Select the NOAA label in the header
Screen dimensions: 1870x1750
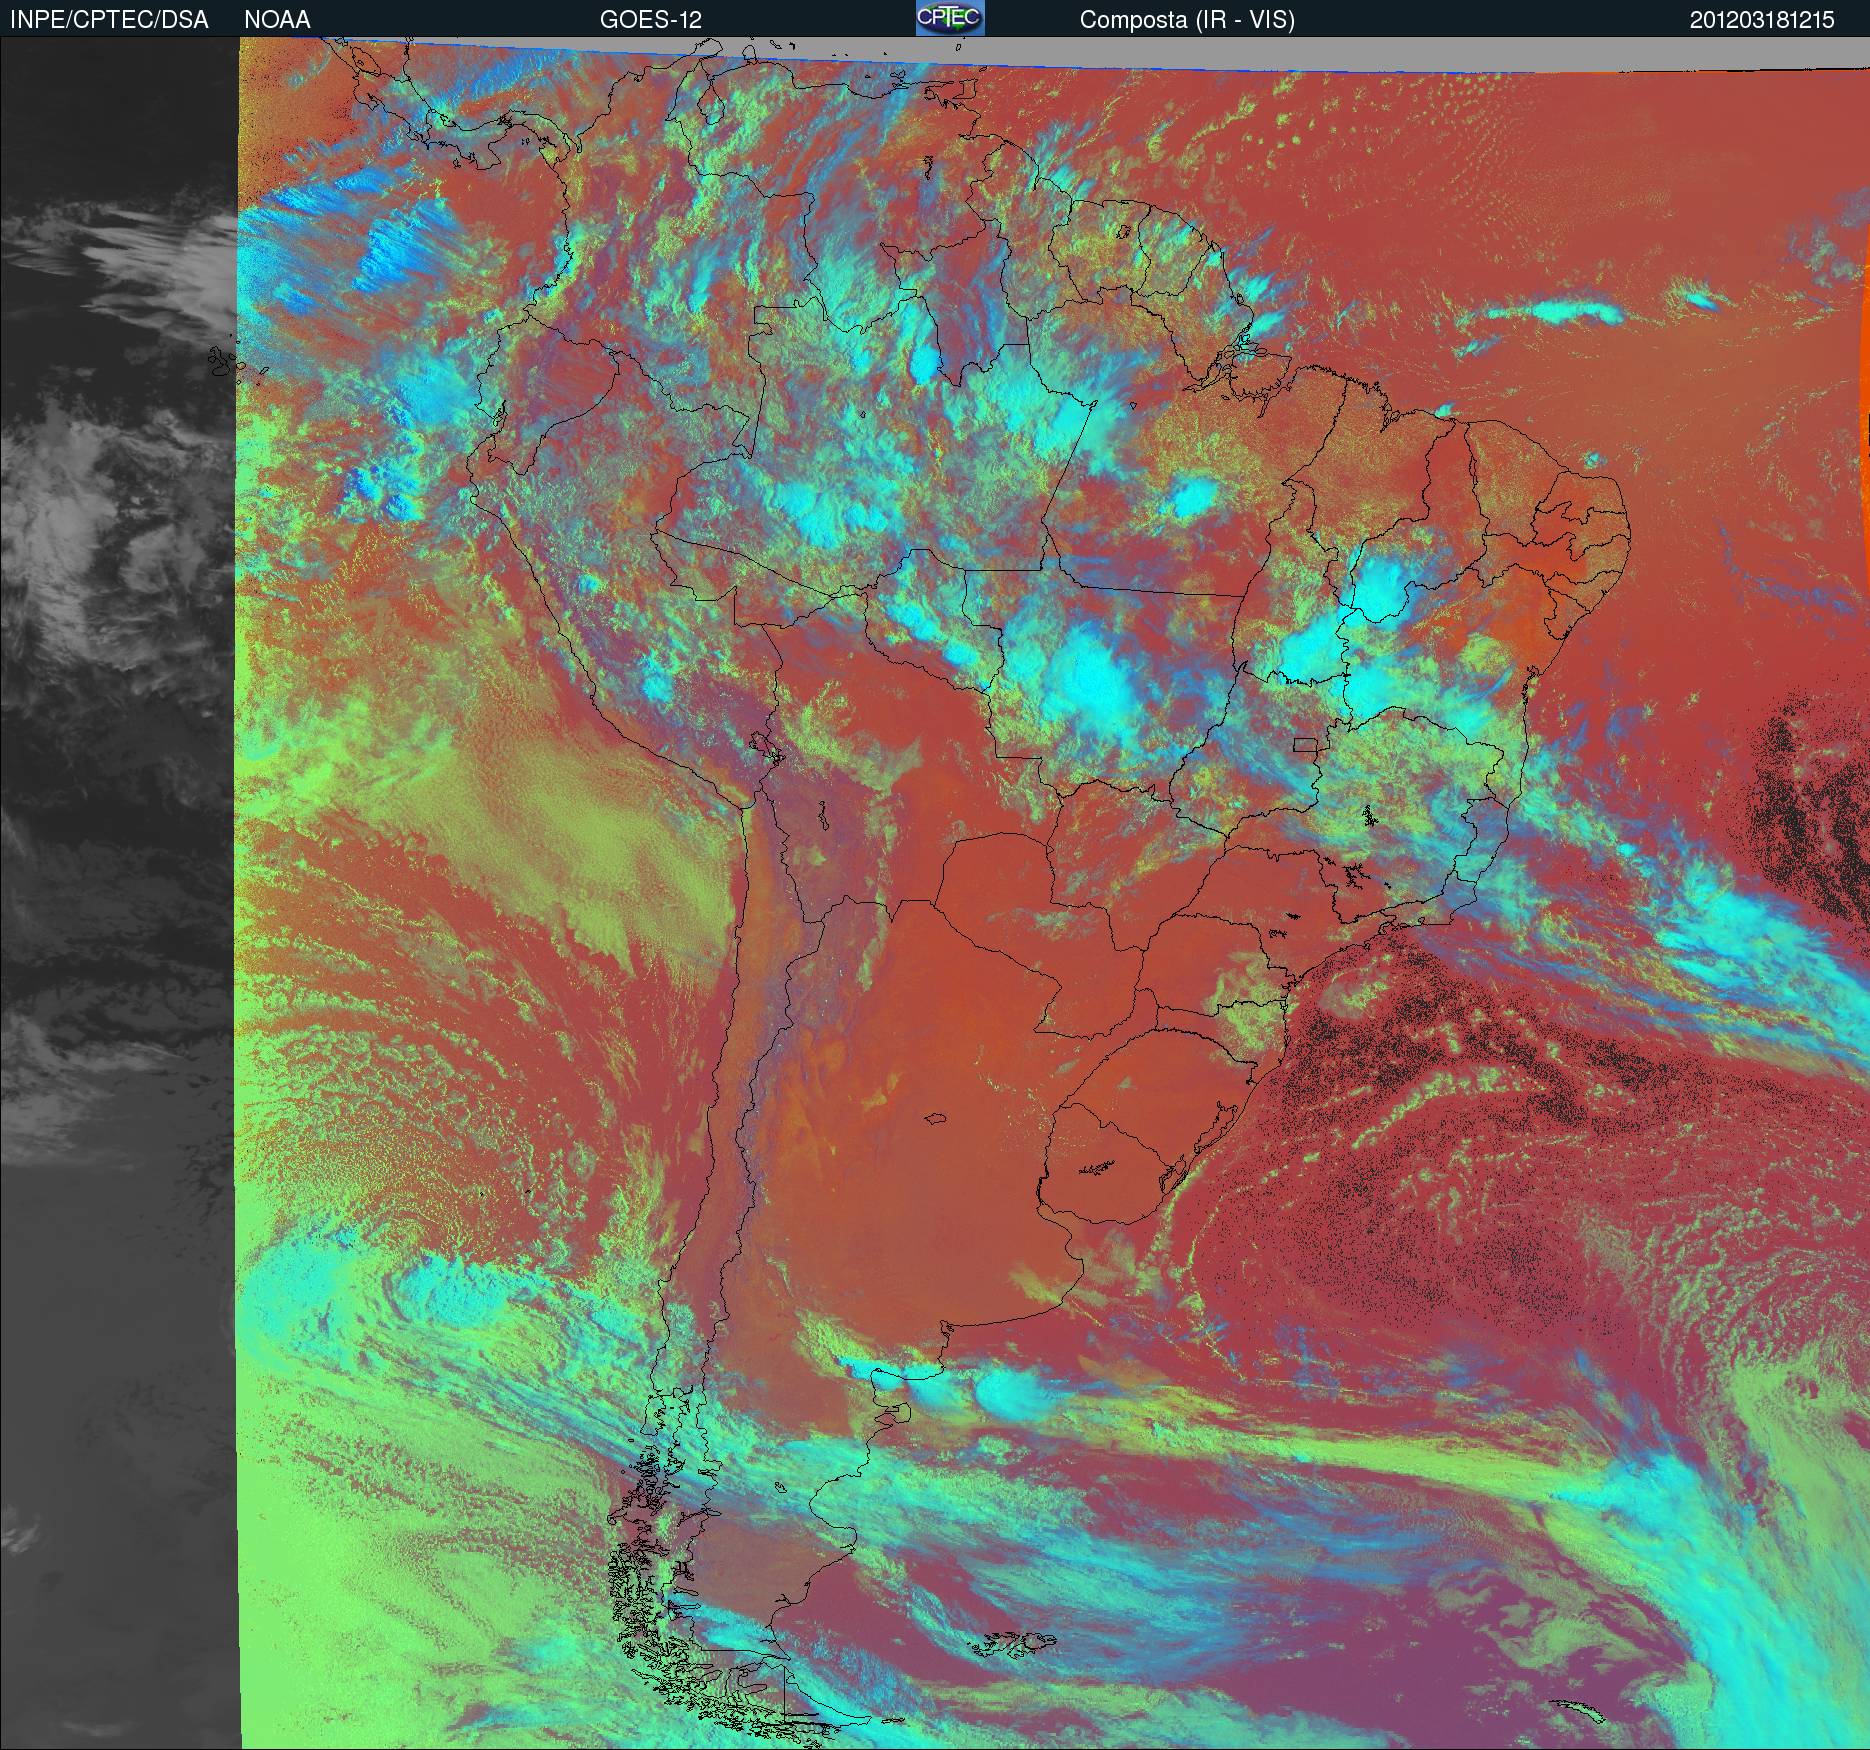coord(277,20)
